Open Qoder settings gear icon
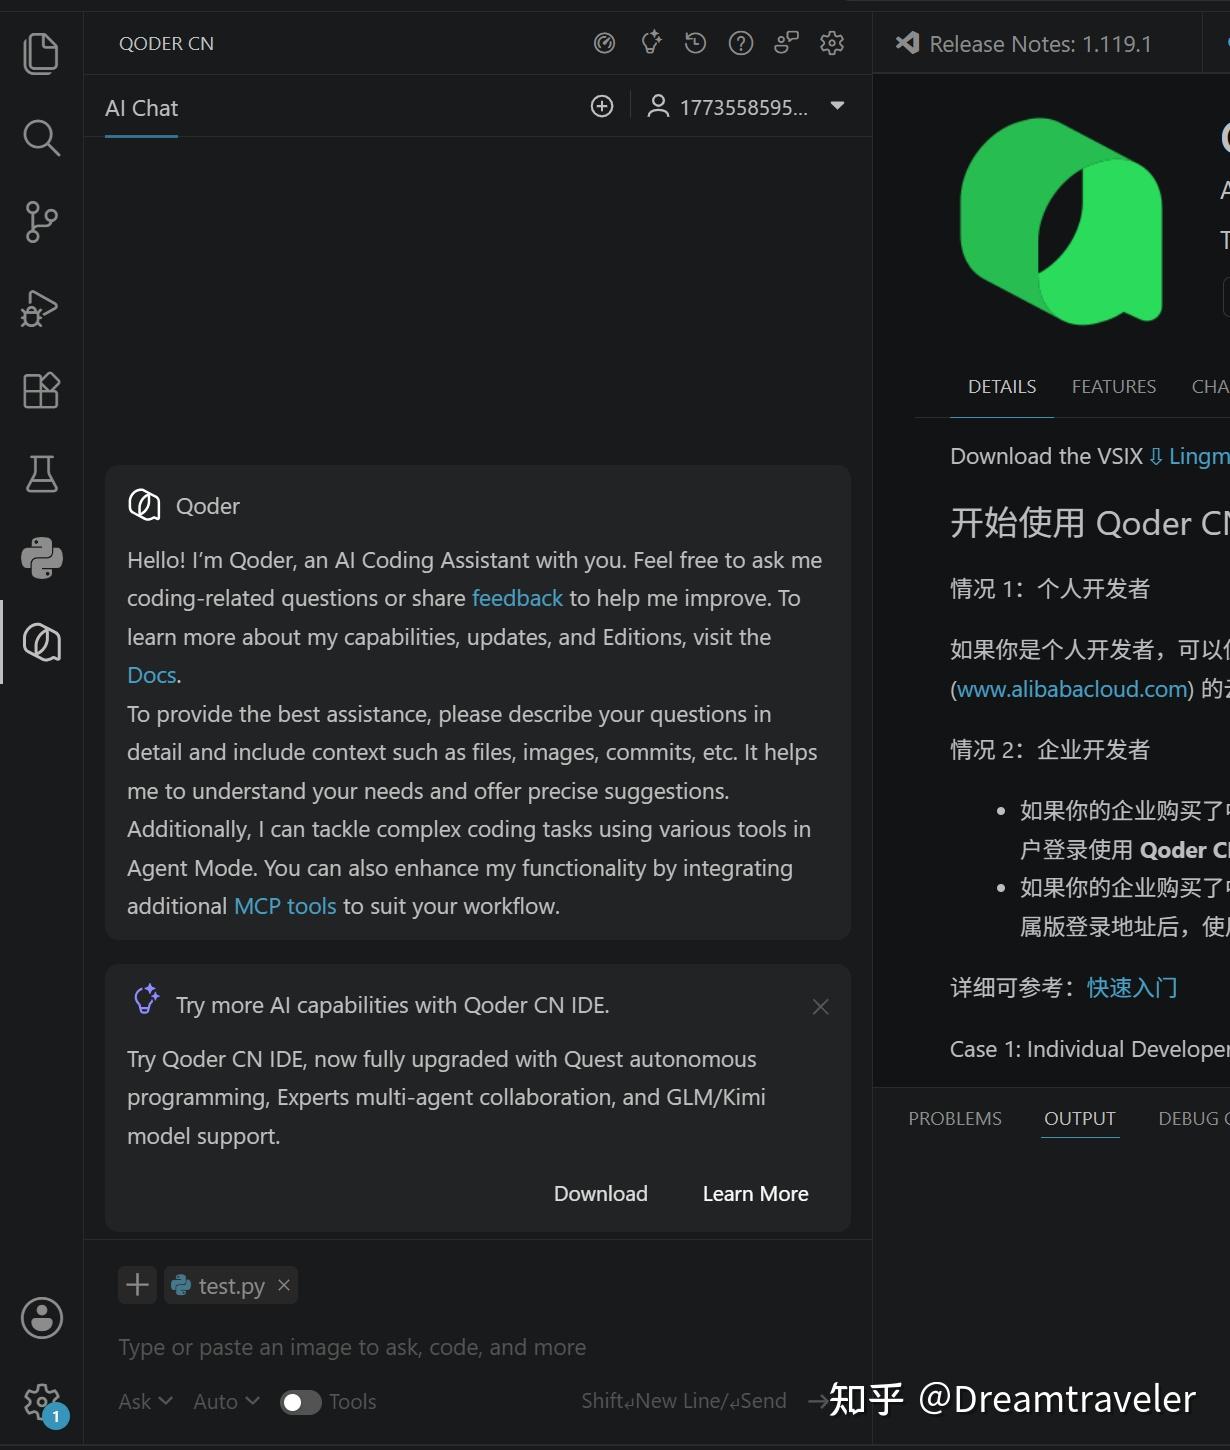 832,43
